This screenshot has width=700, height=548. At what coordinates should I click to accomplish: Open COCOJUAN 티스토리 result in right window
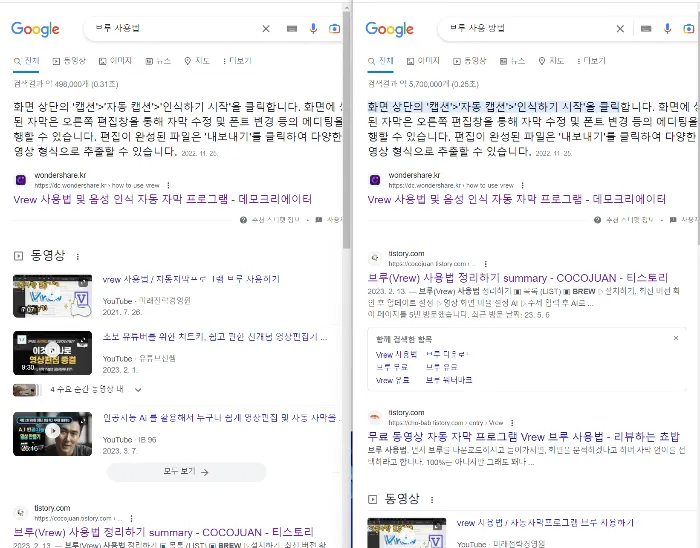pyautogui.click(x=518, y=278)
